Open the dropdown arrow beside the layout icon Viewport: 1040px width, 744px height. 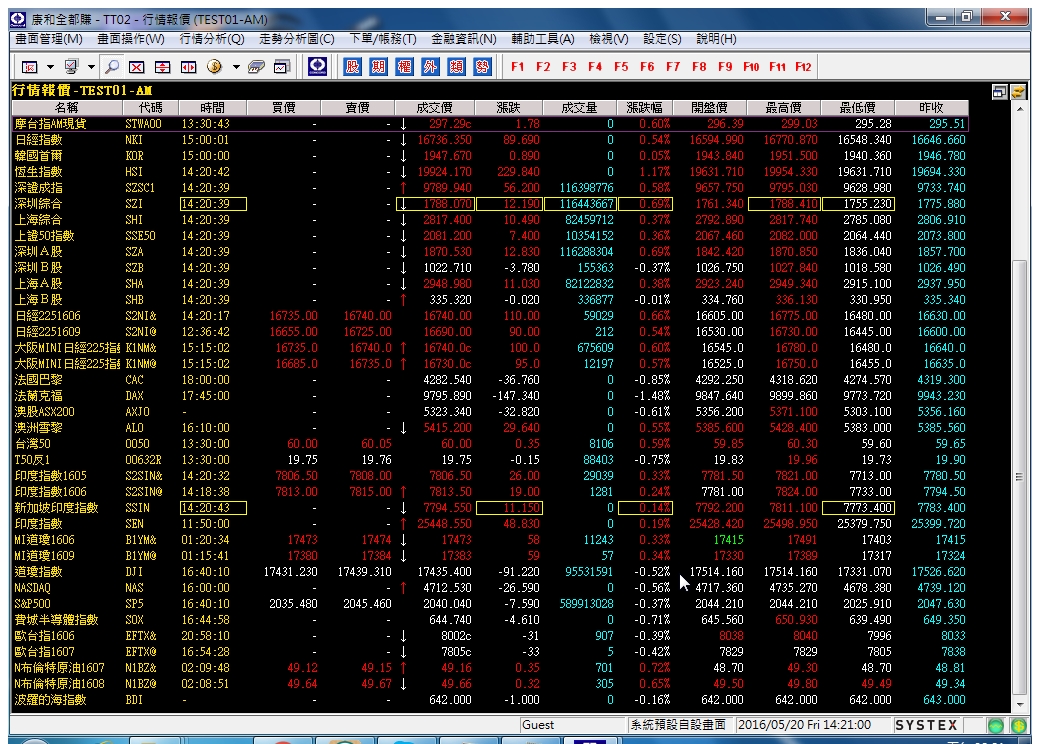(x=50, y=67)
